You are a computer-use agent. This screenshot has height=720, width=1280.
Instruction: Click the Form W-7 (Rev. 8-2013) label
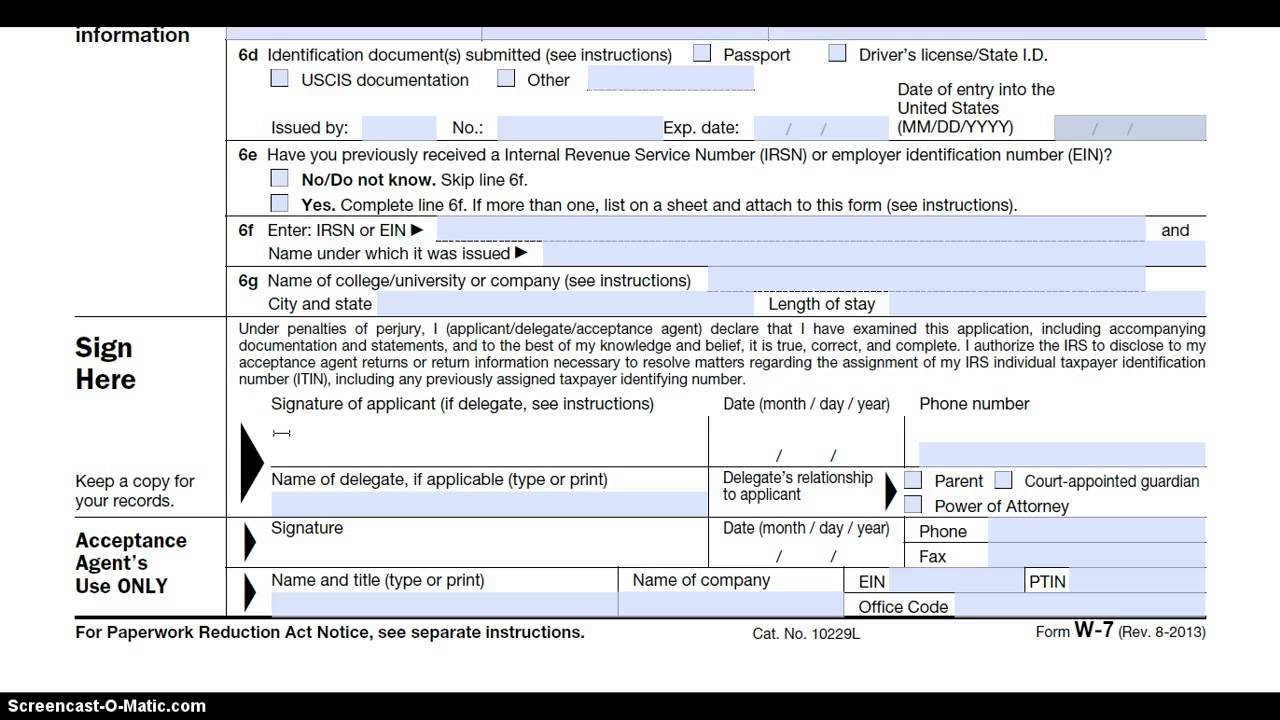[1121, 632]
